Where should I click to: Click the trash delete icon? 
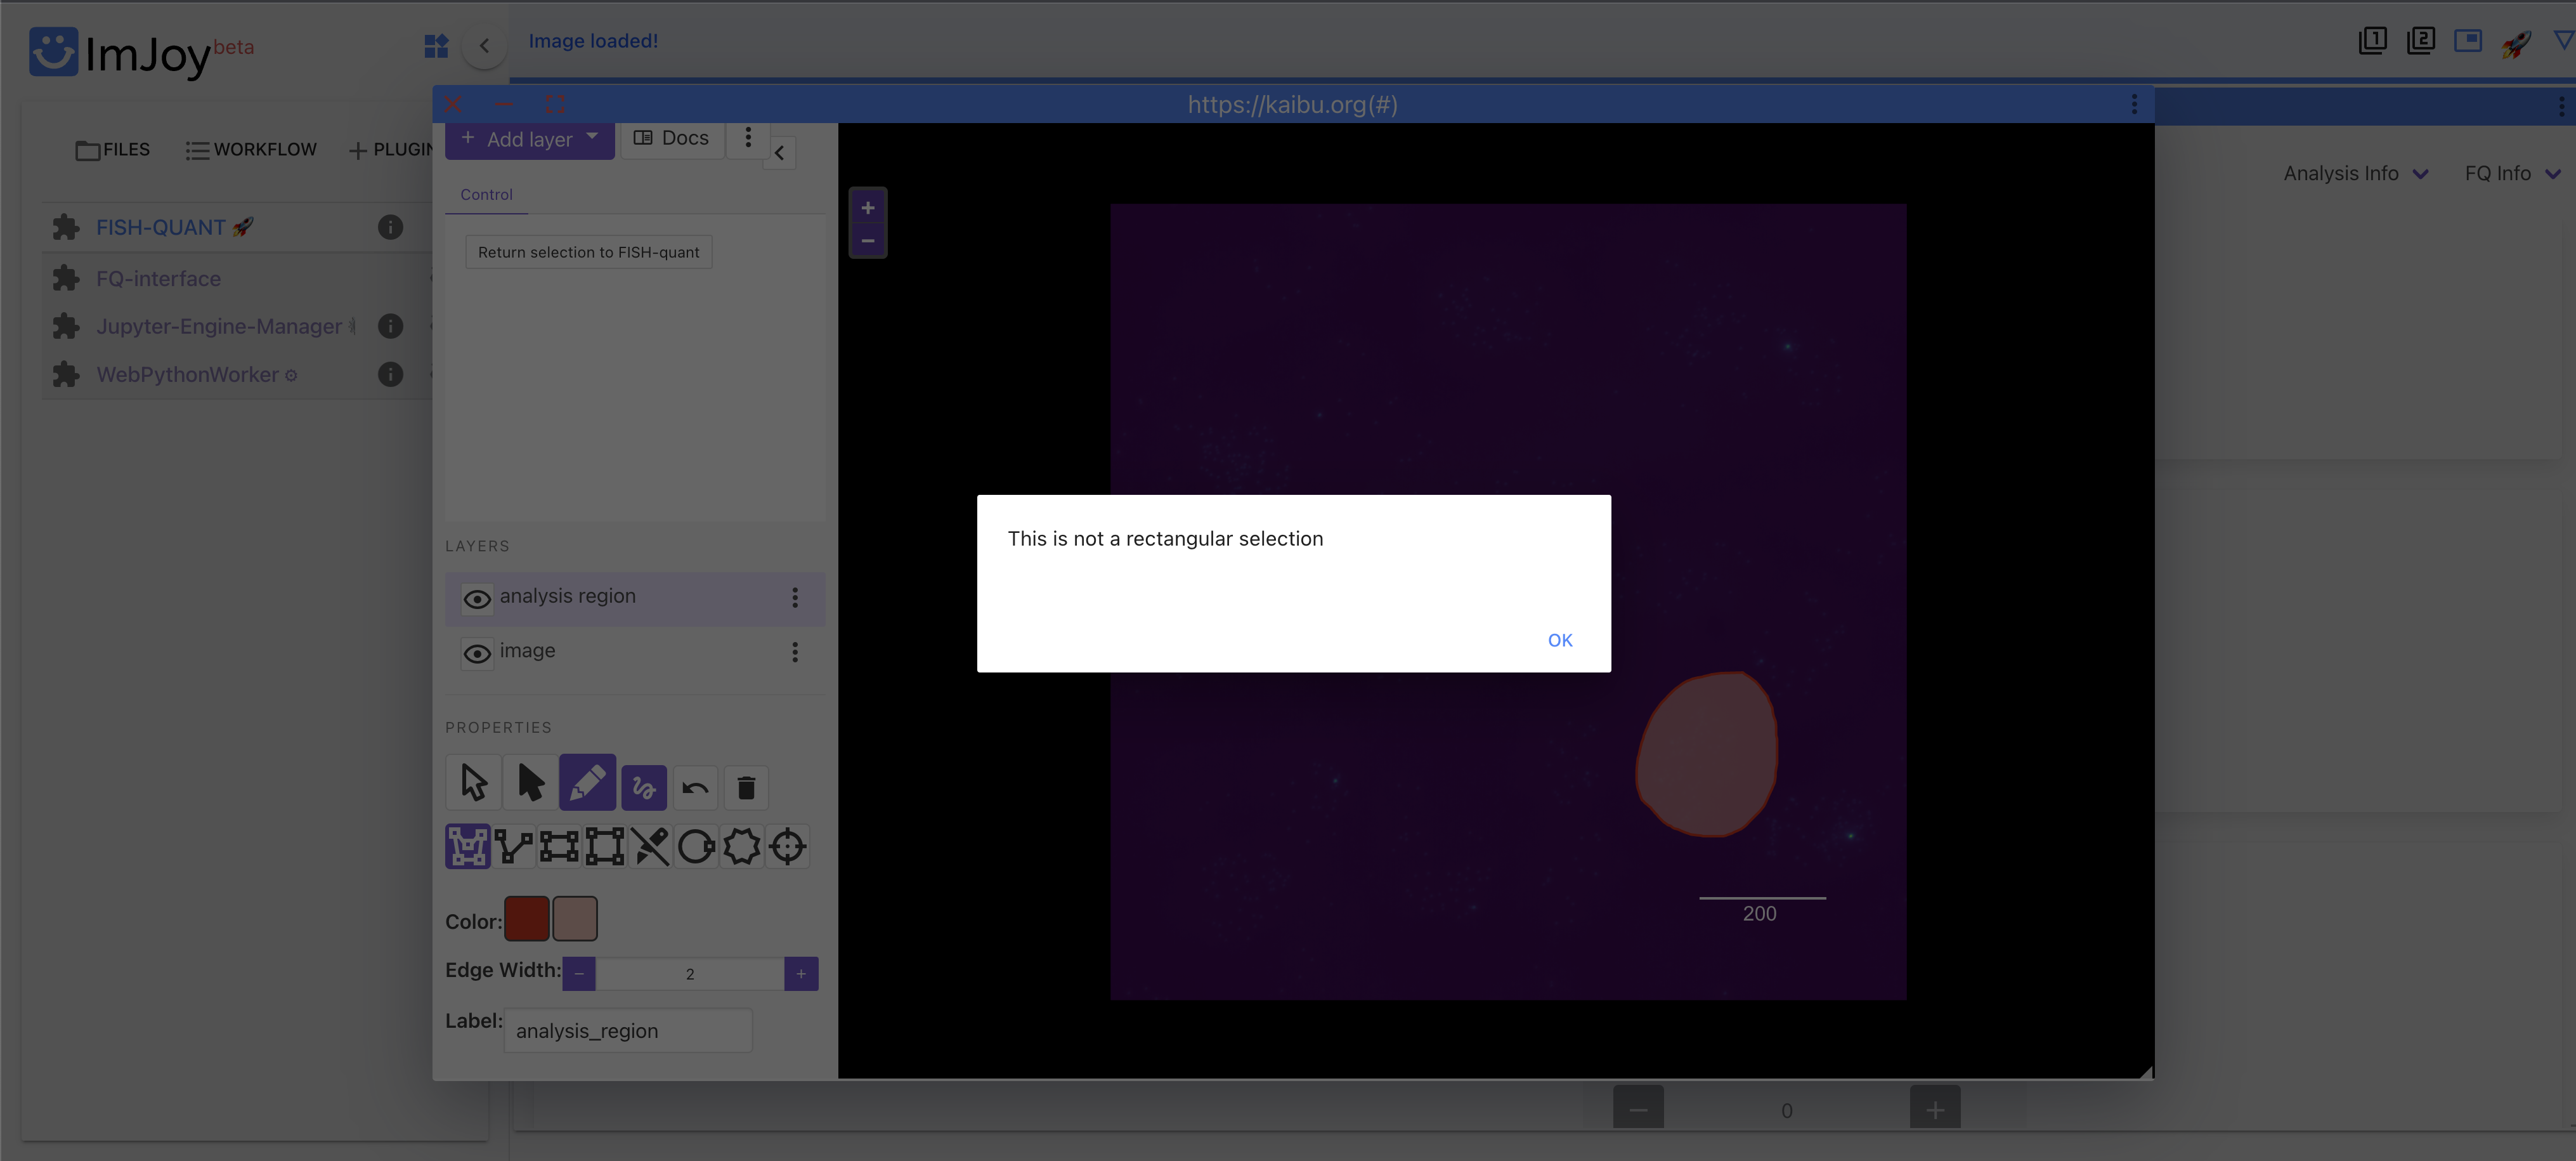(x=746, y=788)
